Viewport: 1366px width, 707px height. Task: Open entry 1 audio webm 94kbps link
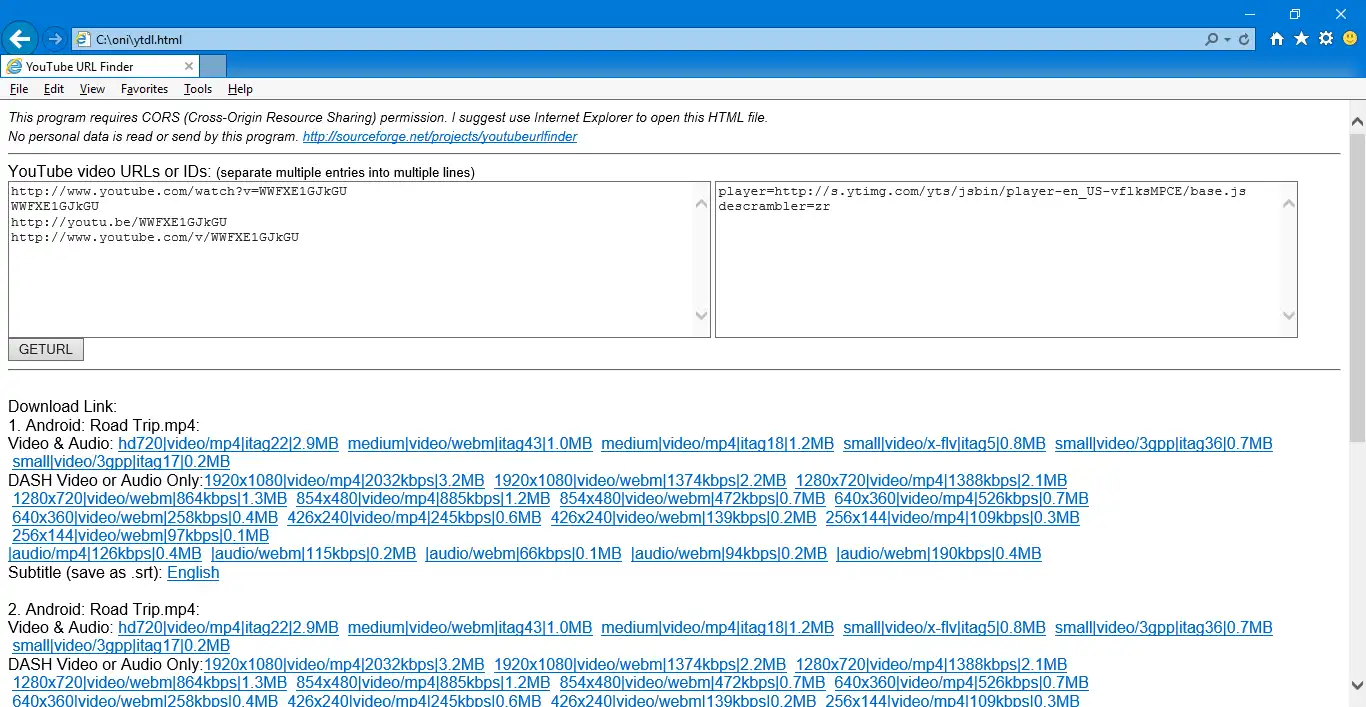(x=729, y=553)
